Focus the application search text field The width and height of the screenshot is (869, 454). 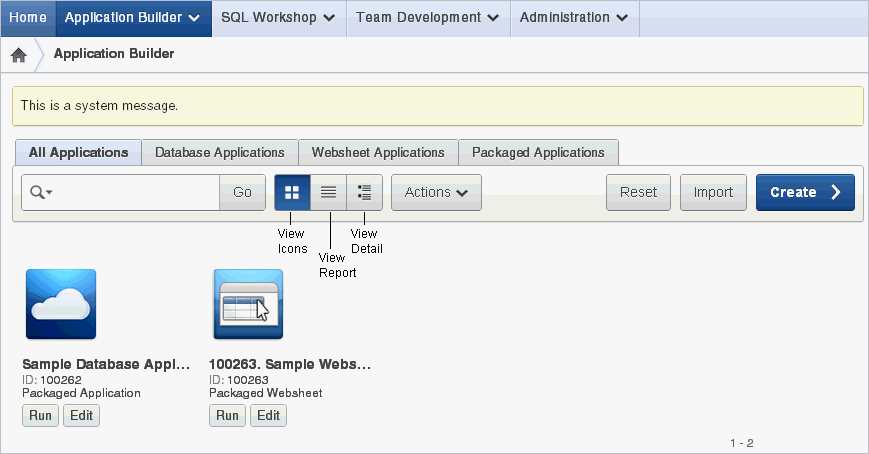click(136, 192)
